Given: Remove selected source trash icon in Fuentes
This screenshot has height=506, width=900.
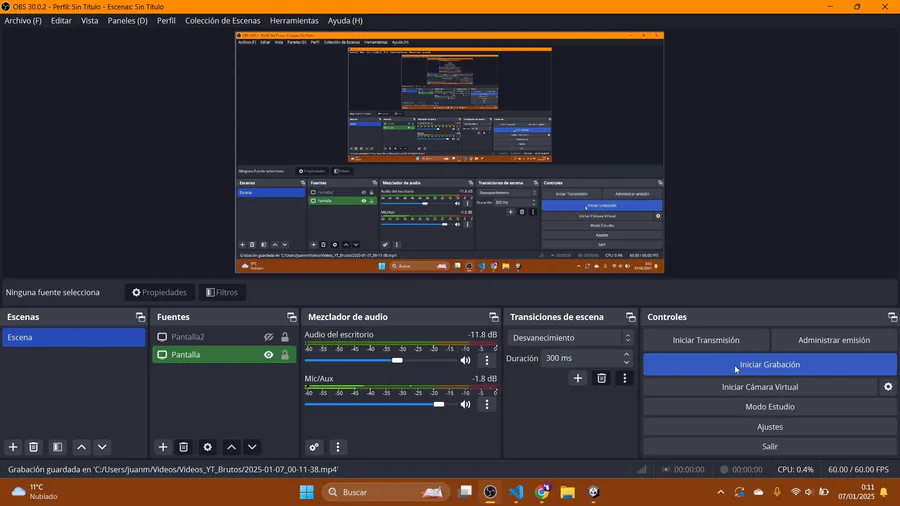Looking at the screenshot, I should tap(184, 447).
